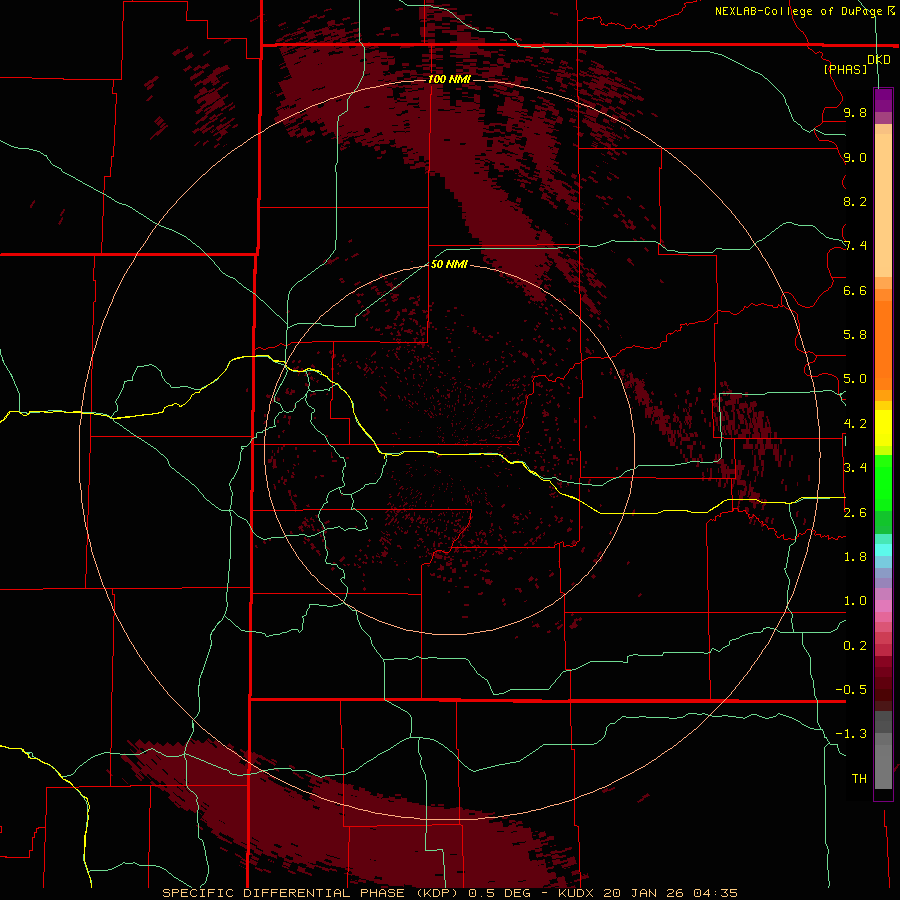
Task: Click the 100 NMI range ring label
Action: [x=449, y=79]
